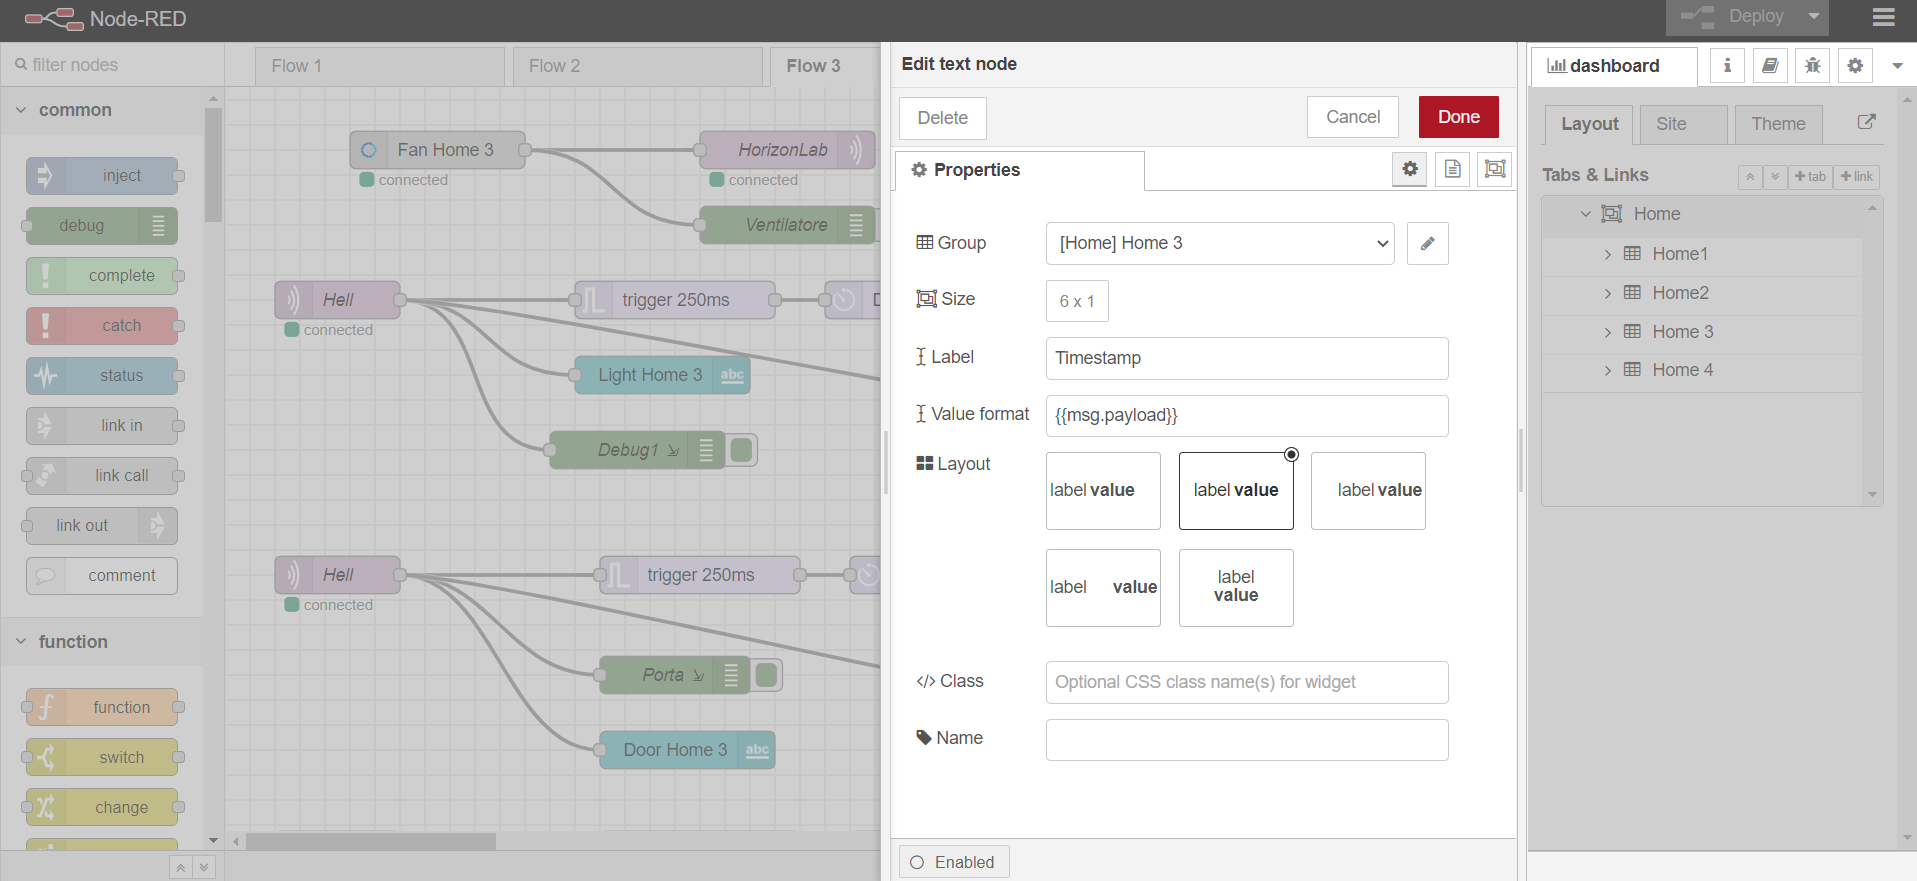Open the sidebar info tab
Image resolution: width=1917 pixels, height=881 pixels.
1726,66
